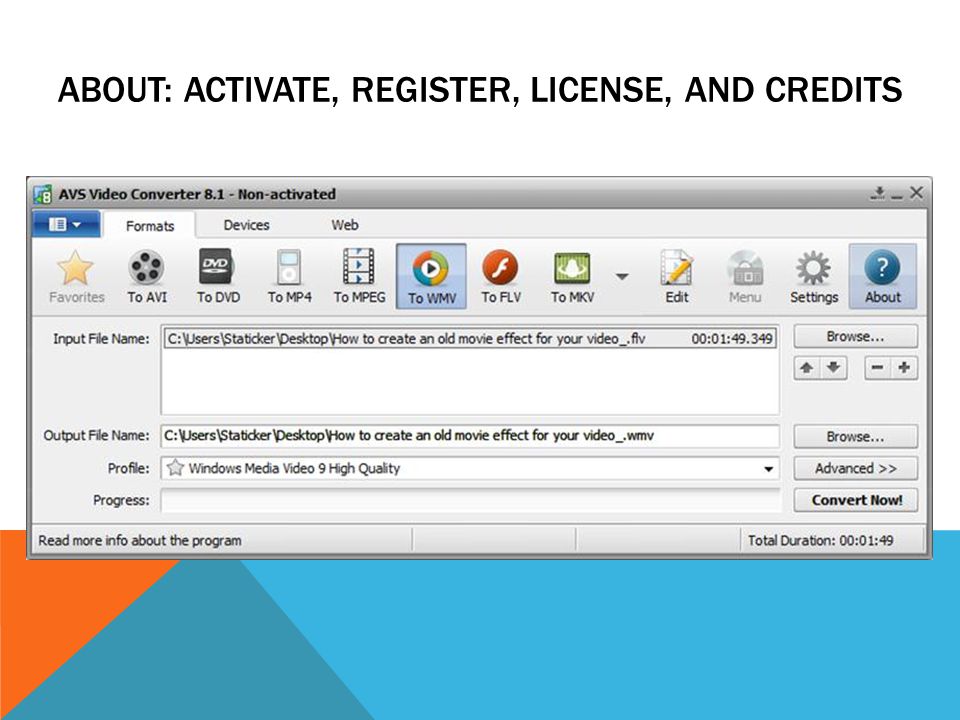Image resolution: width=960 pixels, height=720 pixels.
Task: Select the input file row in list
Action: point(470,339)
